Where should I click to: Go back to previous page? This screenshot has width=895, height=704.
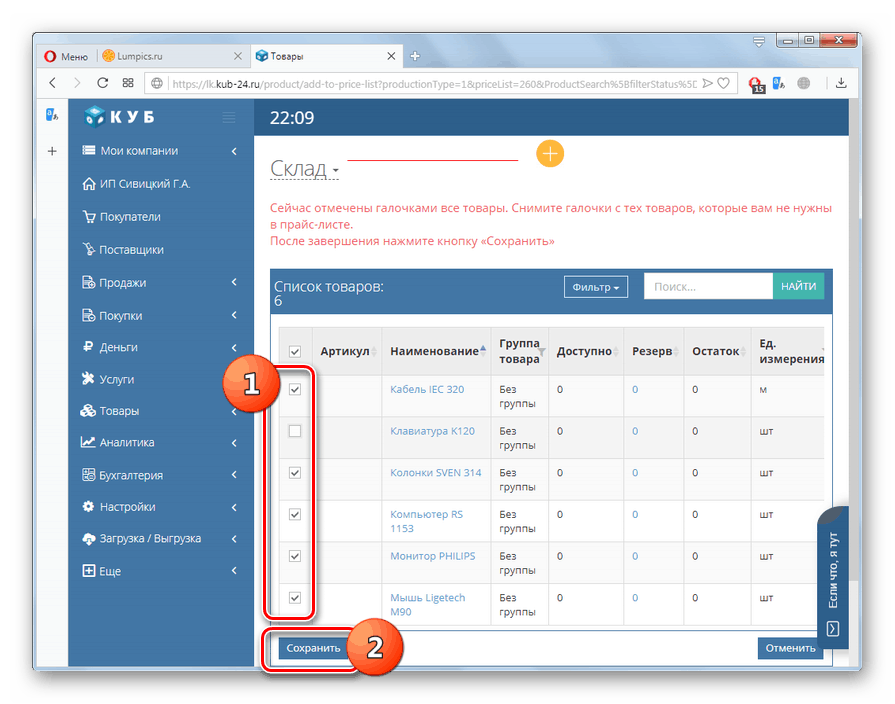coord(53,83)
